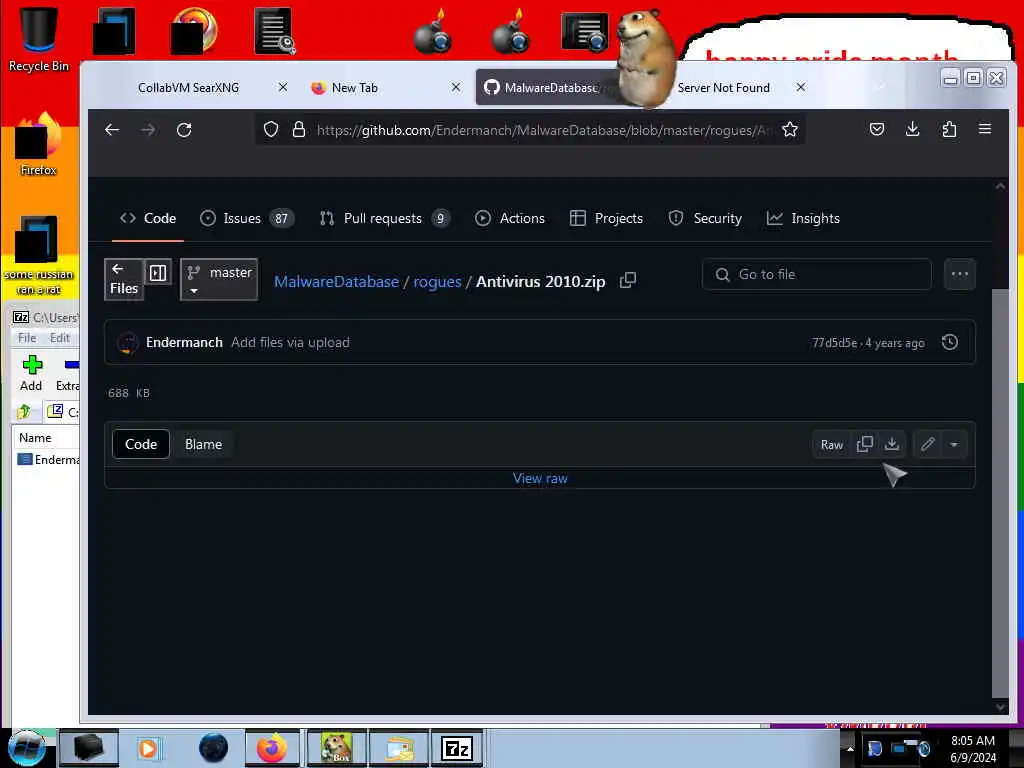The height and width of the screenshot is (768, 1024).
Task: Open the Recycle Bin desktop icon
Action: [39, 39]
